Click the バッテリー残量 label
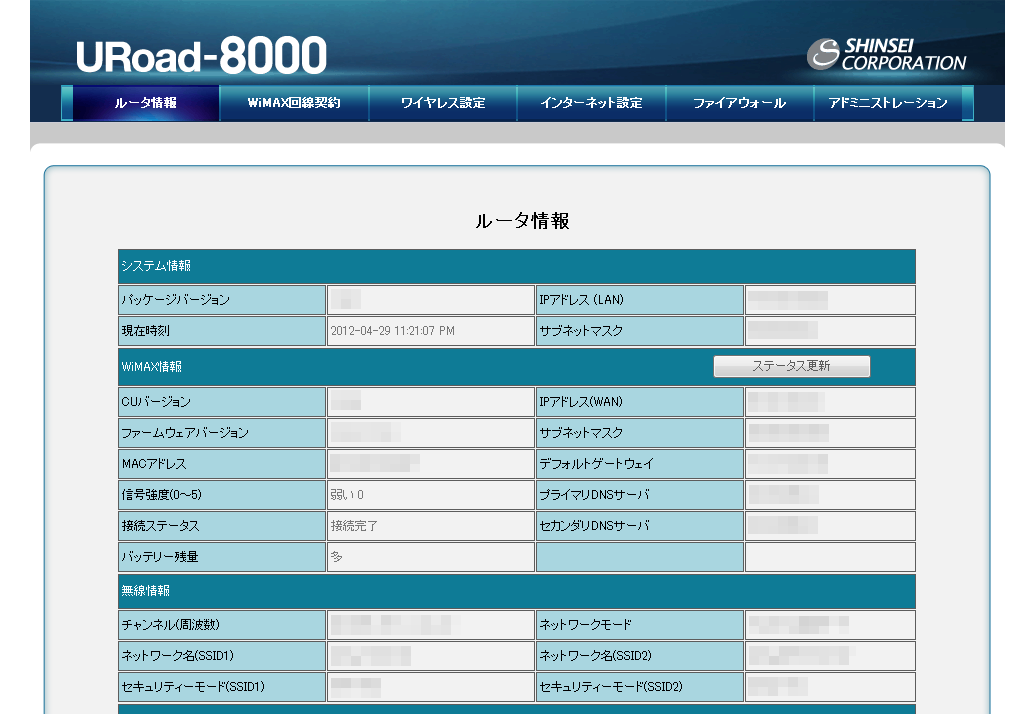1018x714 pixels. tap(160, 557)
